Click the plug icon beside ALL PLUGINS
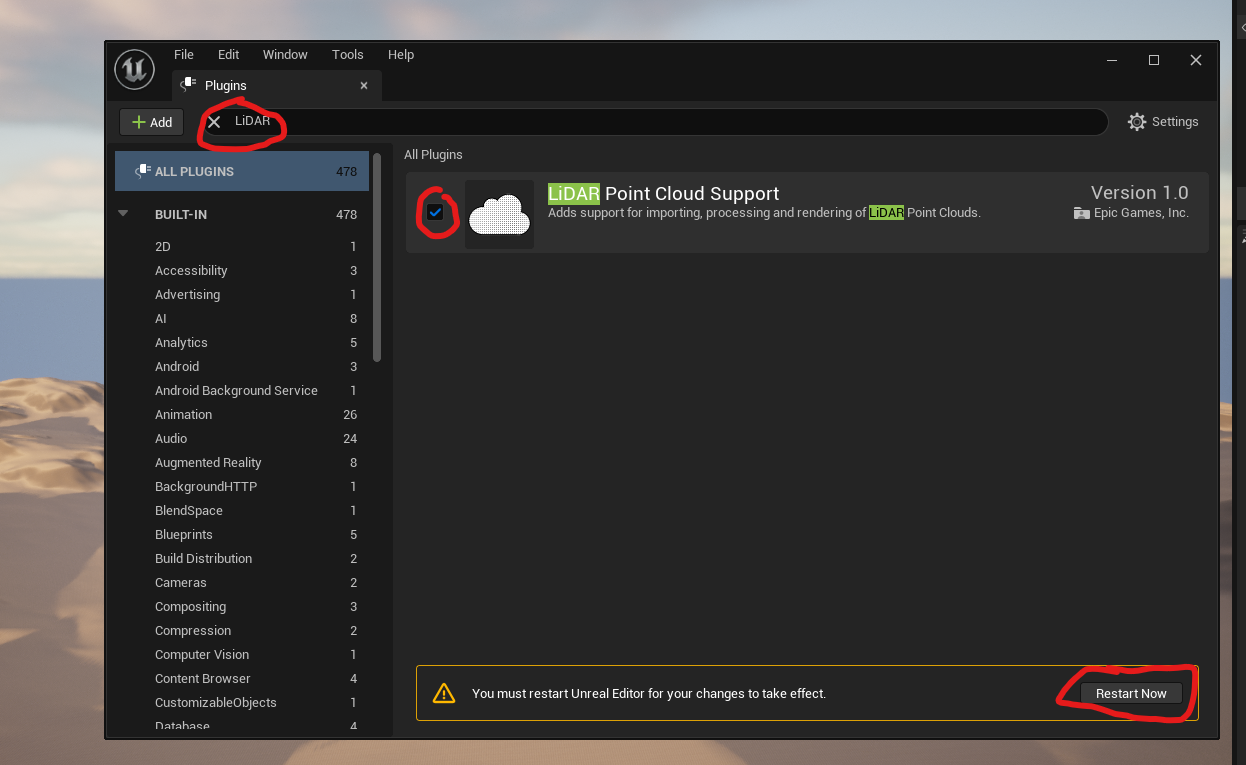 click(143, 171)
